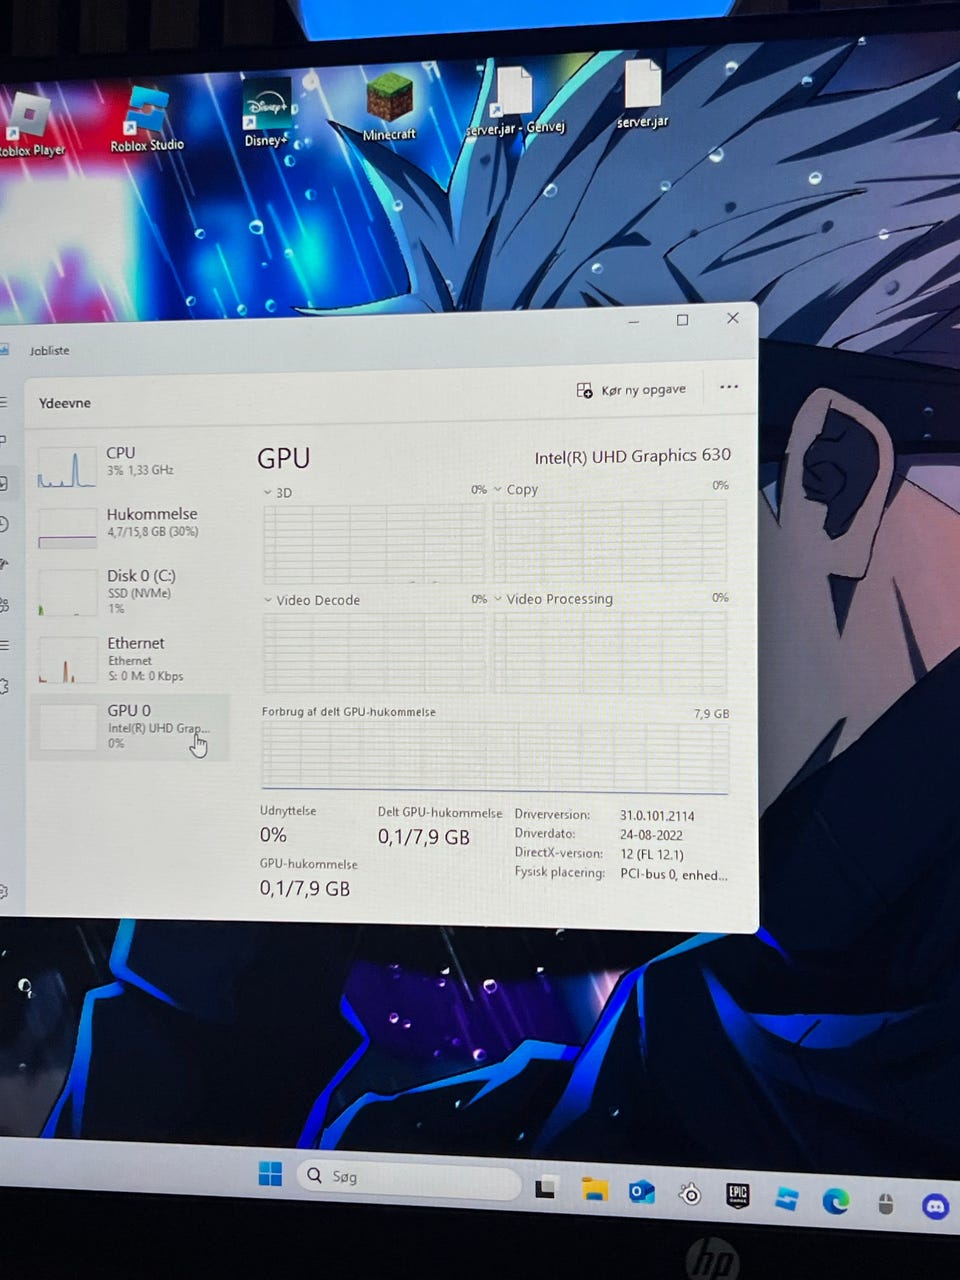Image resolution: width=960 pixels, height=1280 pixels.
Task: Open the Roblox Player desktop shortcut
Action: (x=28, y=125)
